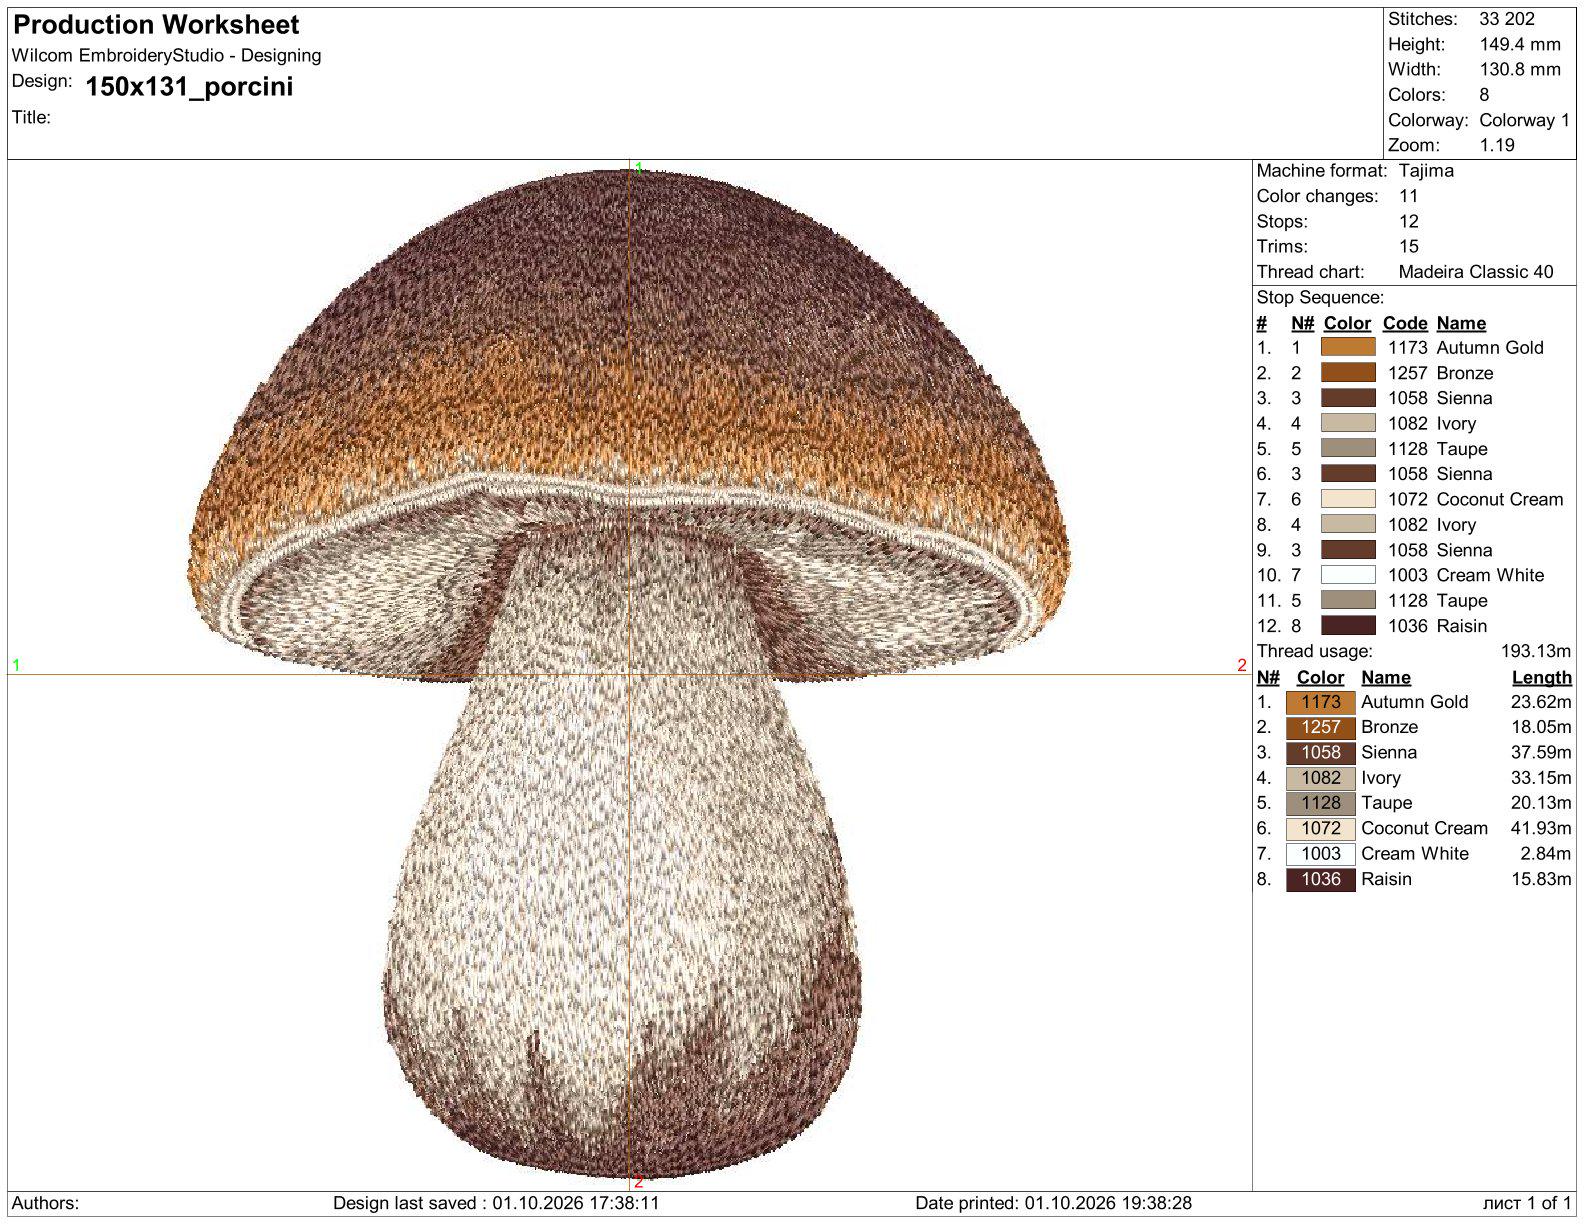Click the Code column header in stop sequence

pyautogui.click(x=1404, y=323)
